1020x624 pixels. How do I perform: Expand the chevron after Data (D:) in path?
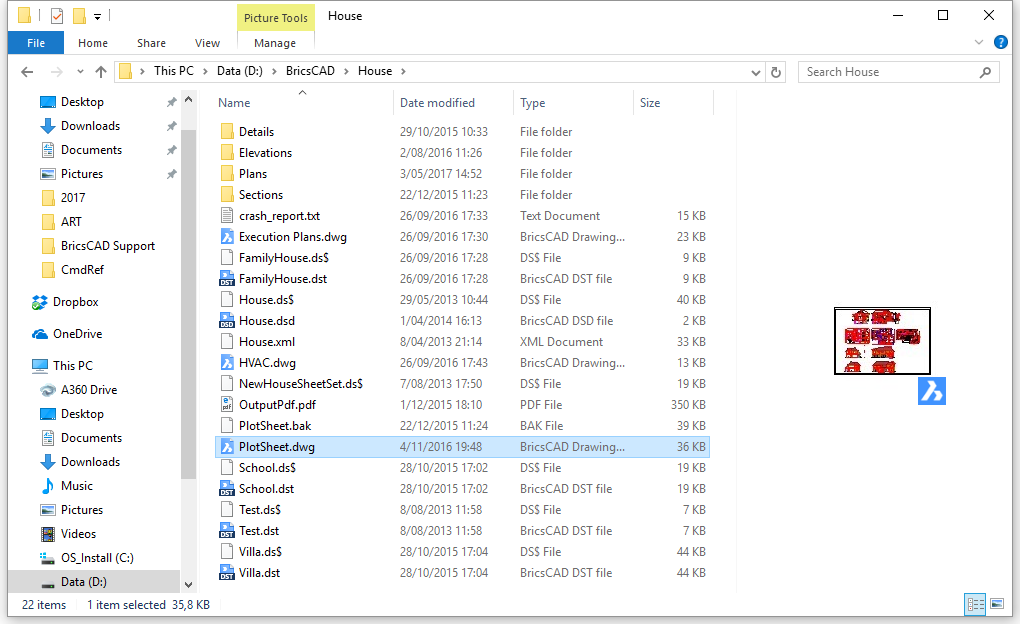(x=274, y=72)
